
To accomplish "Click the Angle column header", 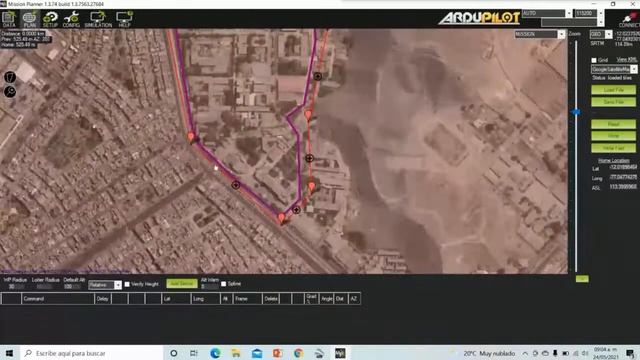I will click(327, 299).
